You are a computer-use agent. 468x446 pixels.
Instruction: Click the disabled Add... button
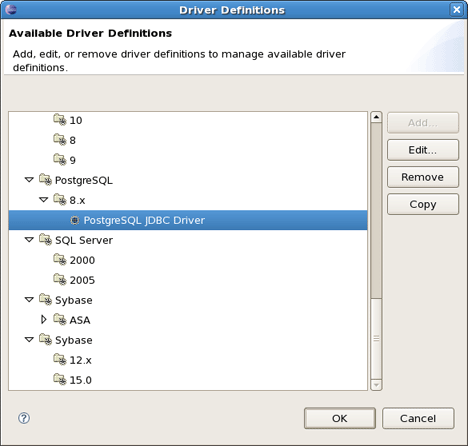[423, 123]
